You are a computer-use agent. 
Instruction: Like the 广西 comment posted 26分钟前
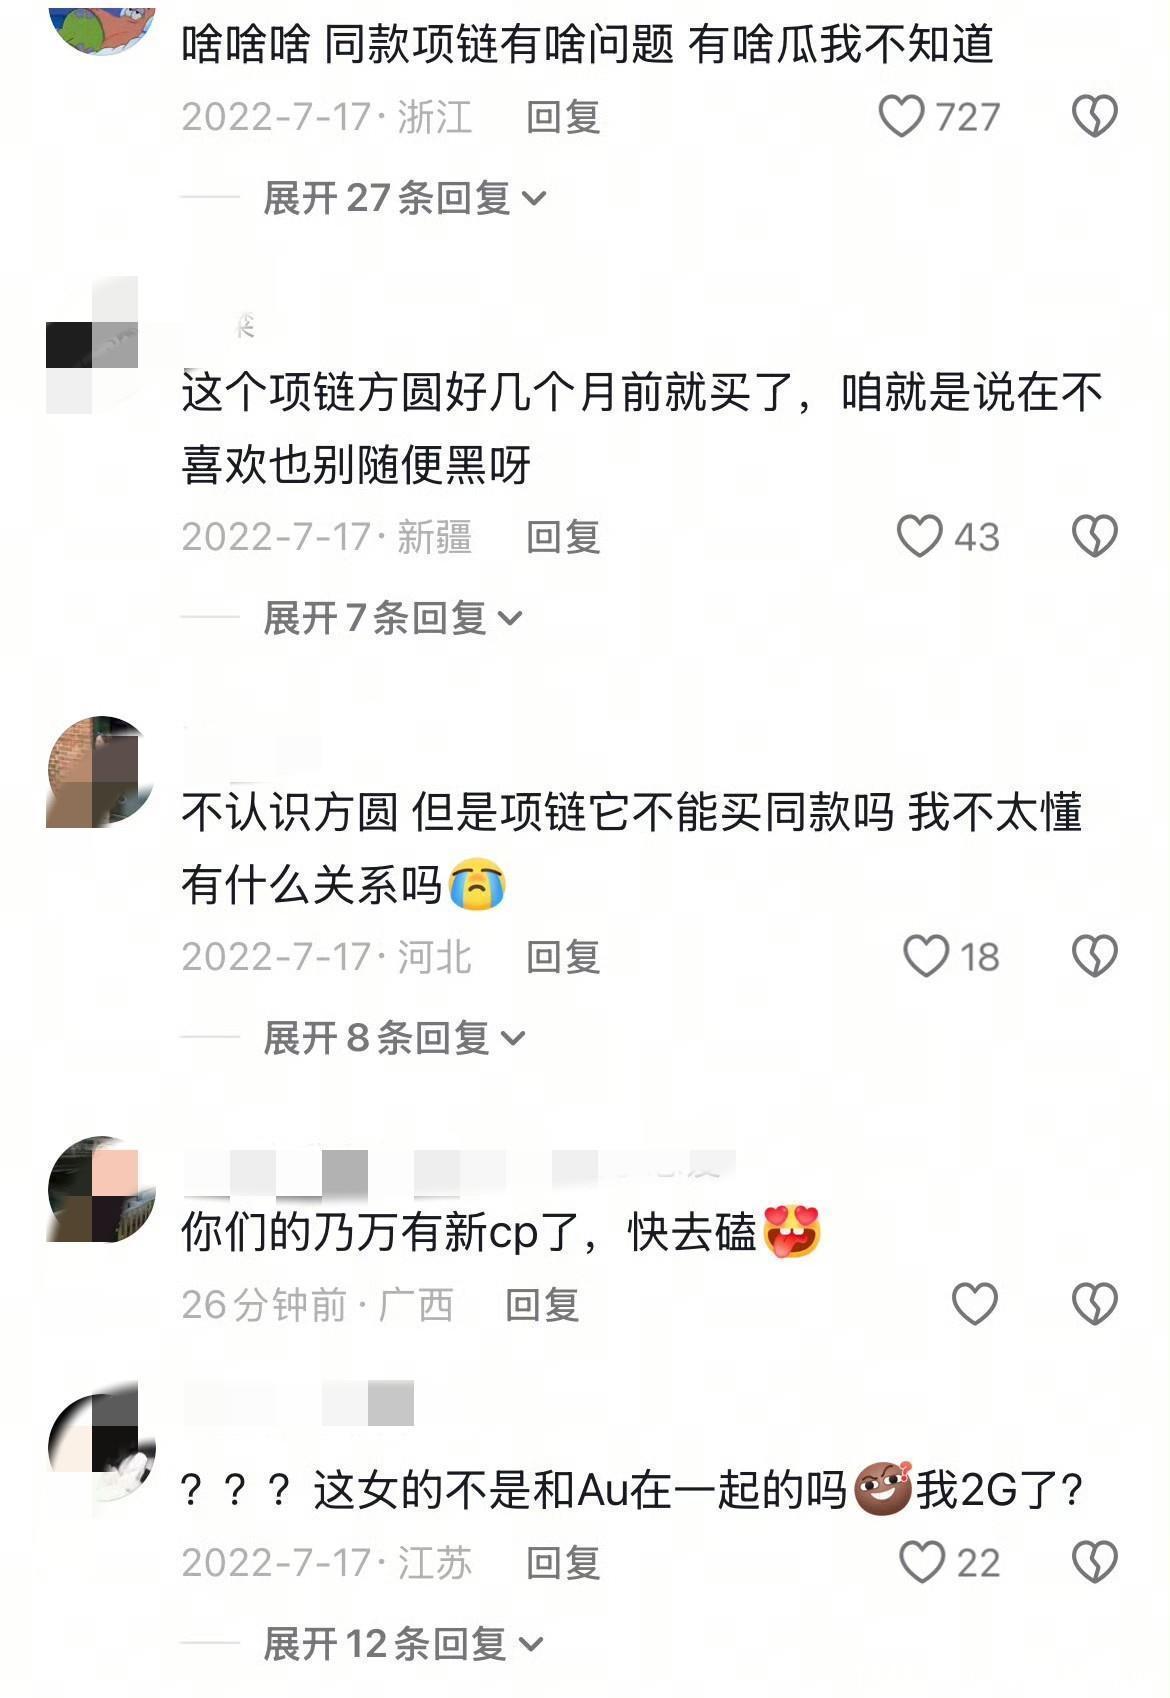tap(974, 1304)
